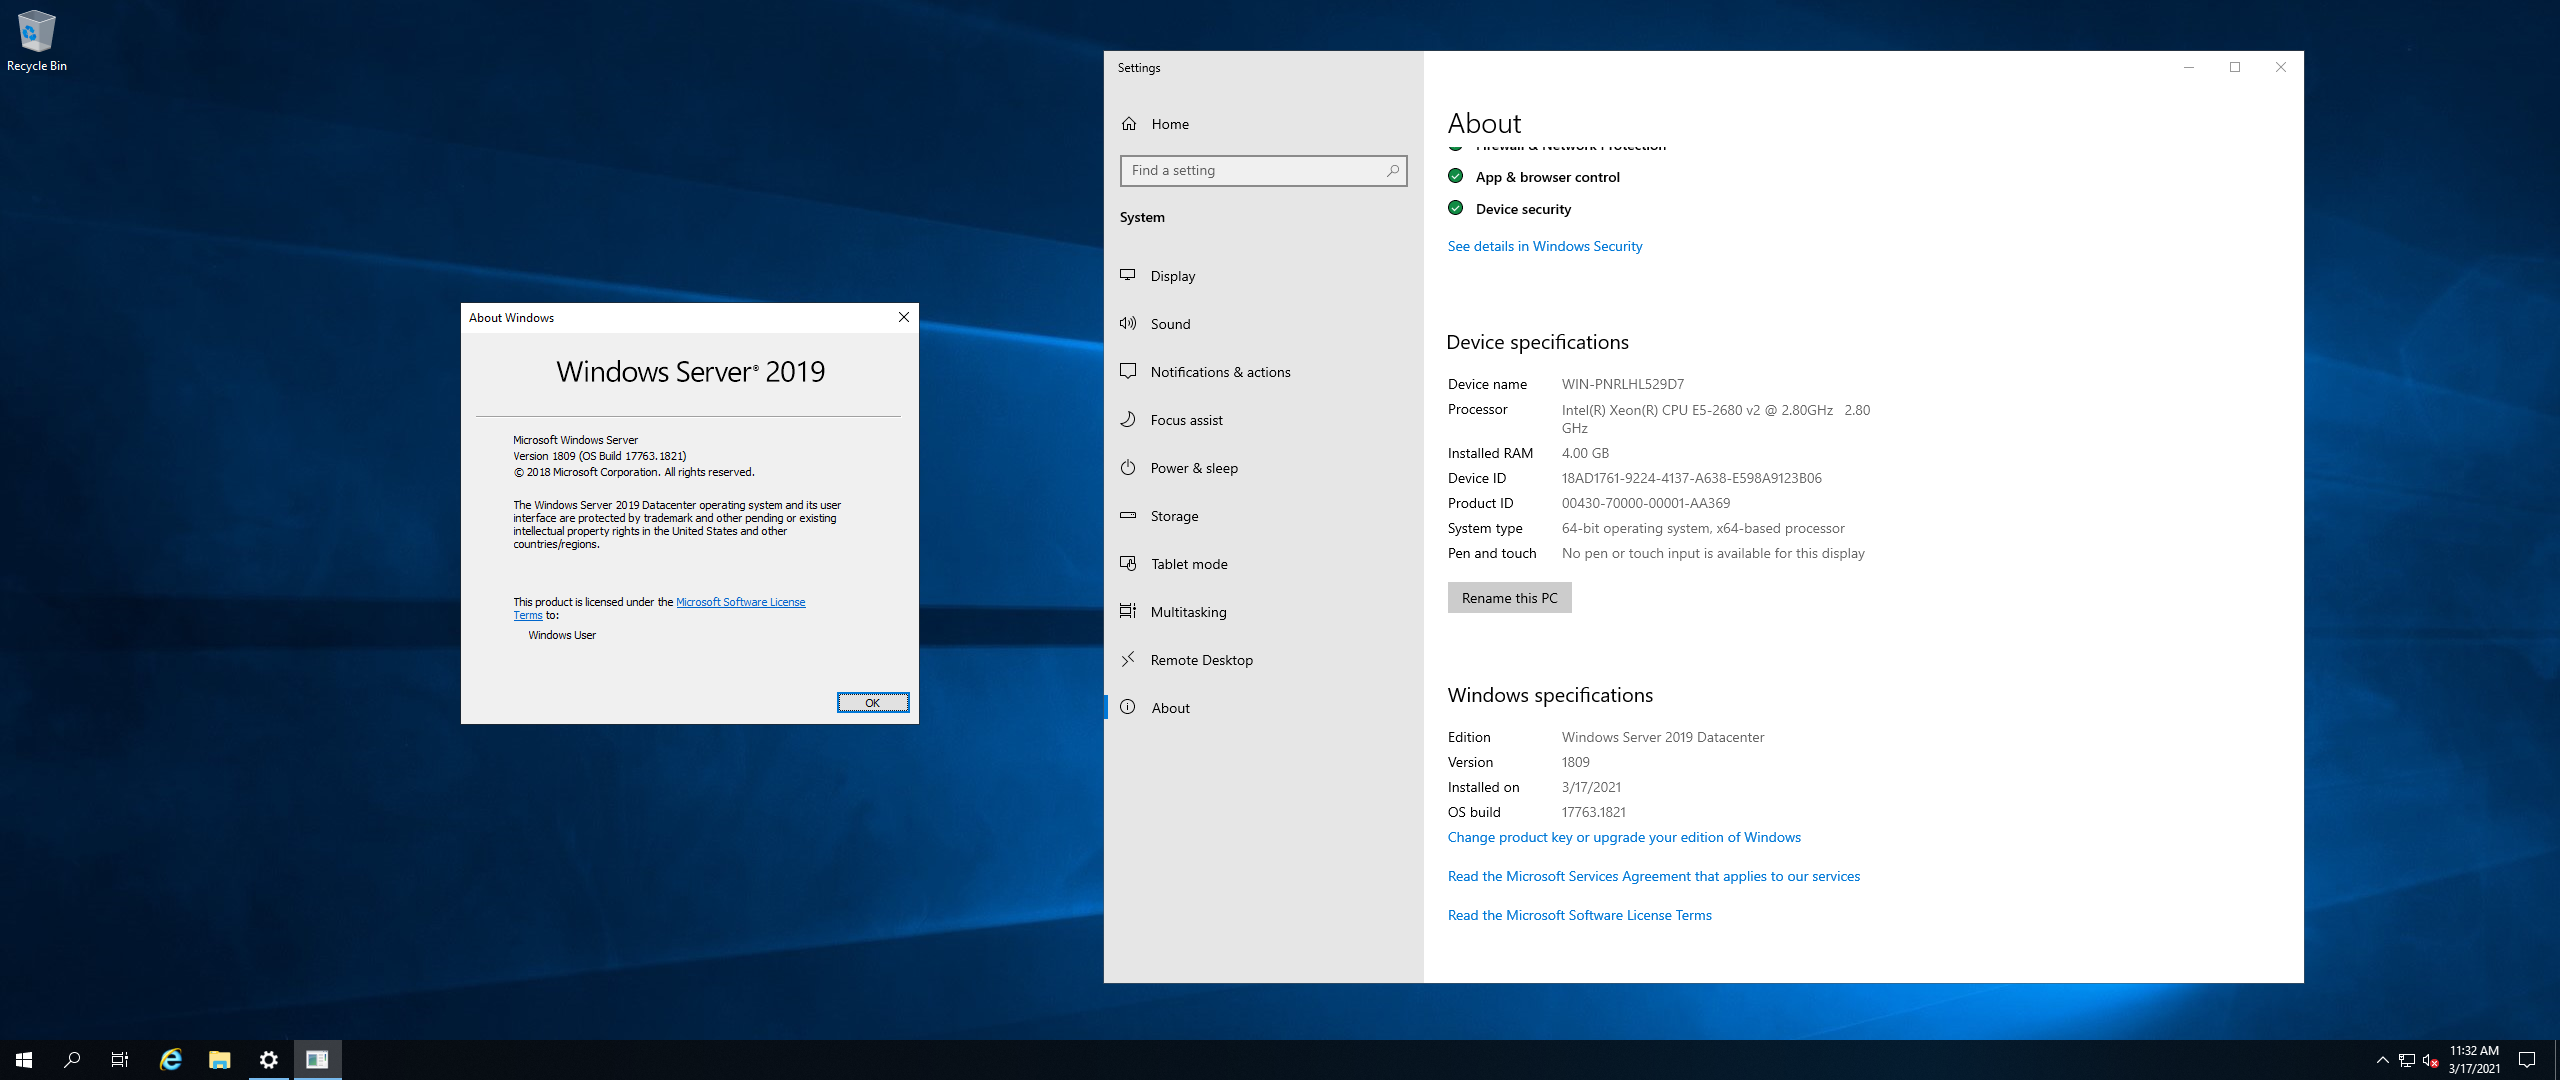Click the taskbar clock showing 11:32 AM

tap(2474, 1060)
